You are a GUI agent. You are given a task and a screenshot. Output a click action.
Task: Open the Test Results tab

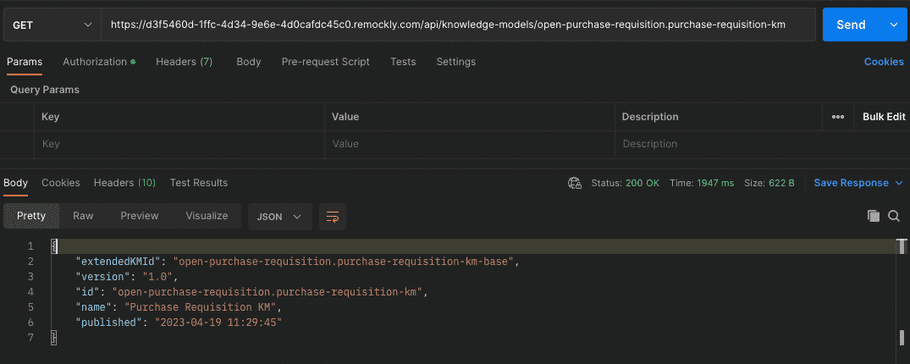198,183
